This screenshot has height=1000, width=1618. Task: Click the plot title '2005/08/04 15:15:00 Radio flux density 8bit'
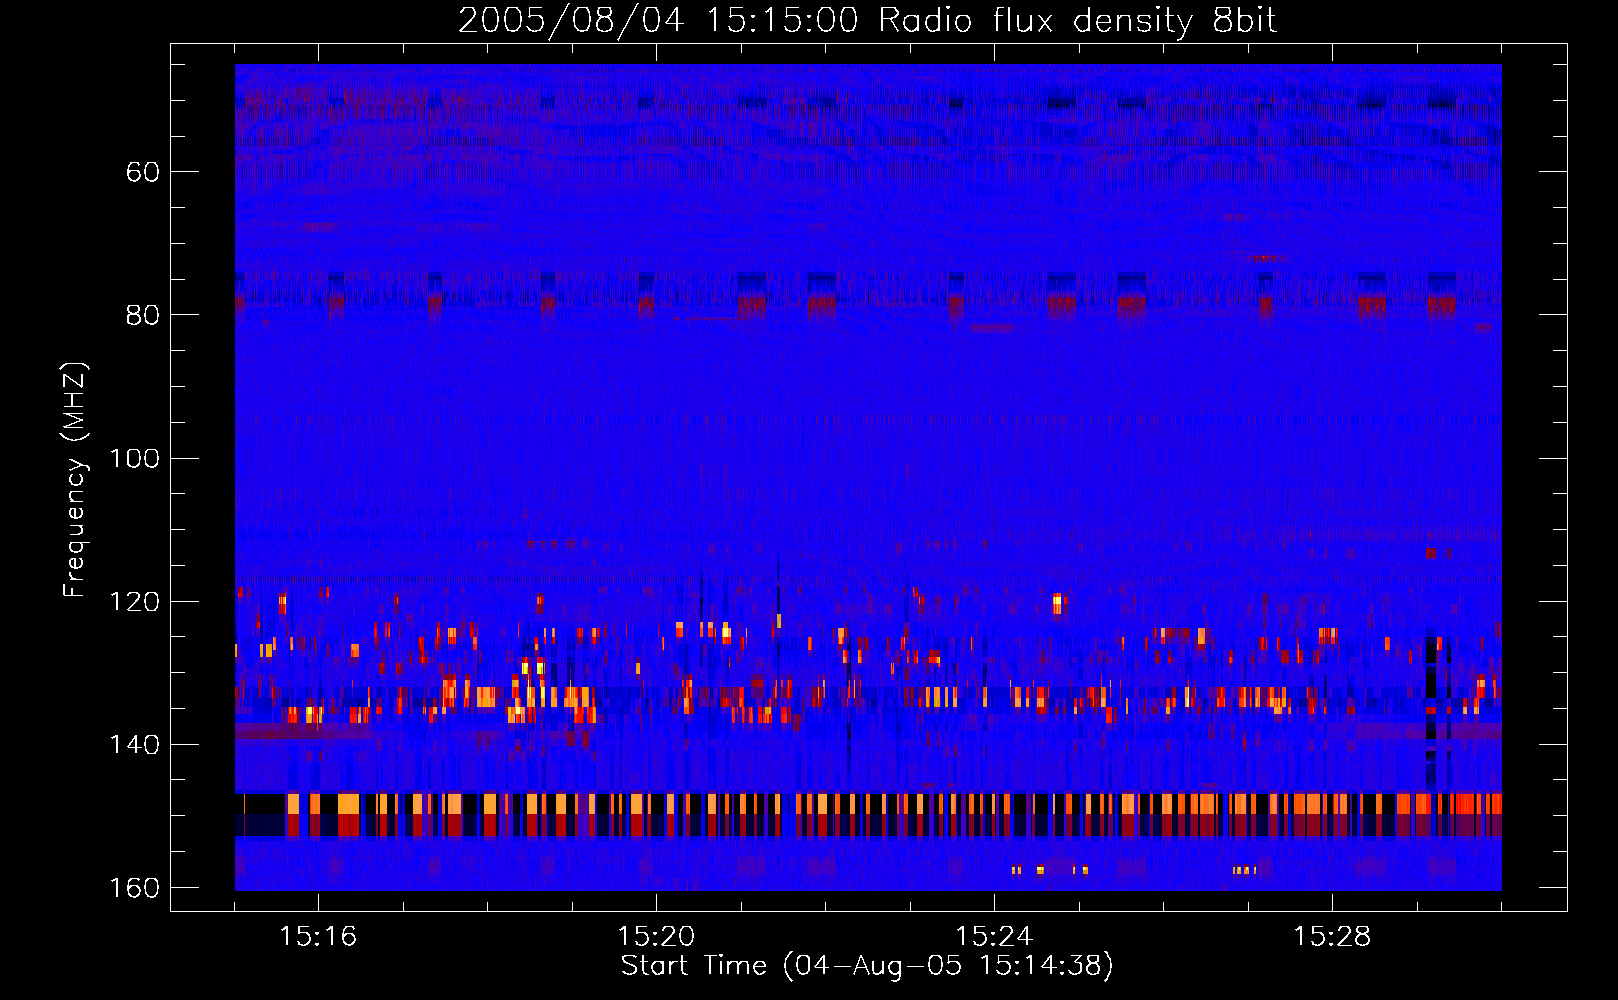pyautogui.click(x=867, y=21)
